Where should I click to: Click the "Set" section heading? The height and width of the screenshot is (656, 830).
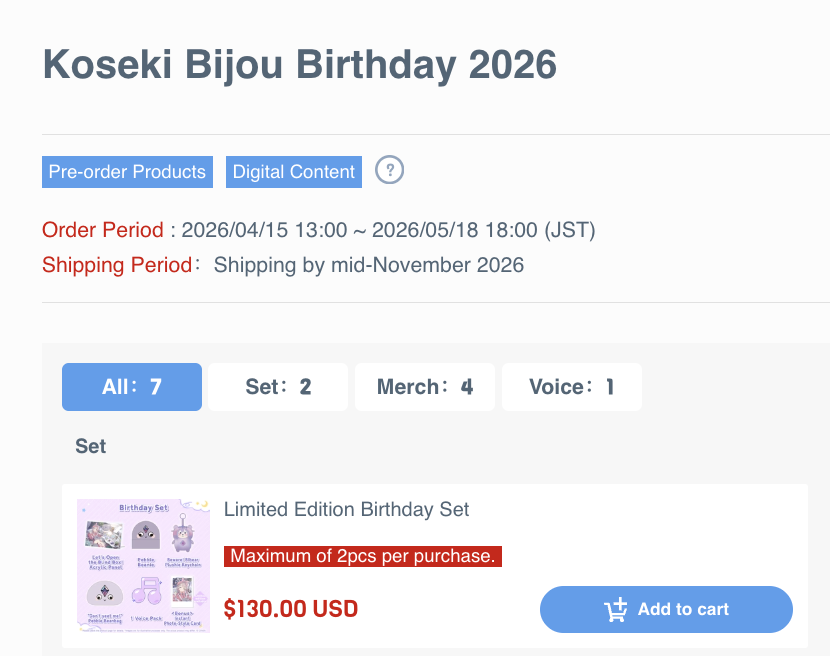pyautogui.click(x=91, y=446)
